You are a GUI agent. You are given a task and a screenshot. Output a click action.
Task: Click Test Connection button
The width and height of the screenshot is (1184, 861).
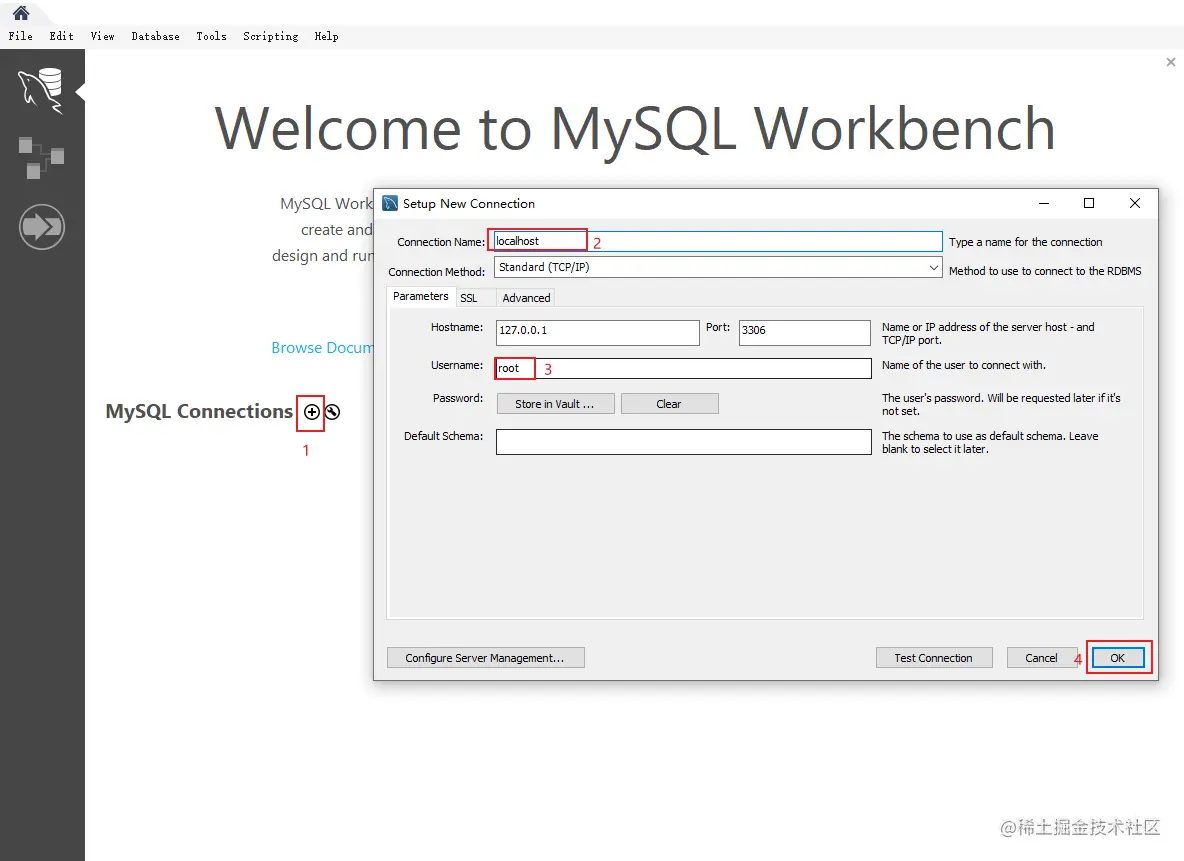[933, 658]
